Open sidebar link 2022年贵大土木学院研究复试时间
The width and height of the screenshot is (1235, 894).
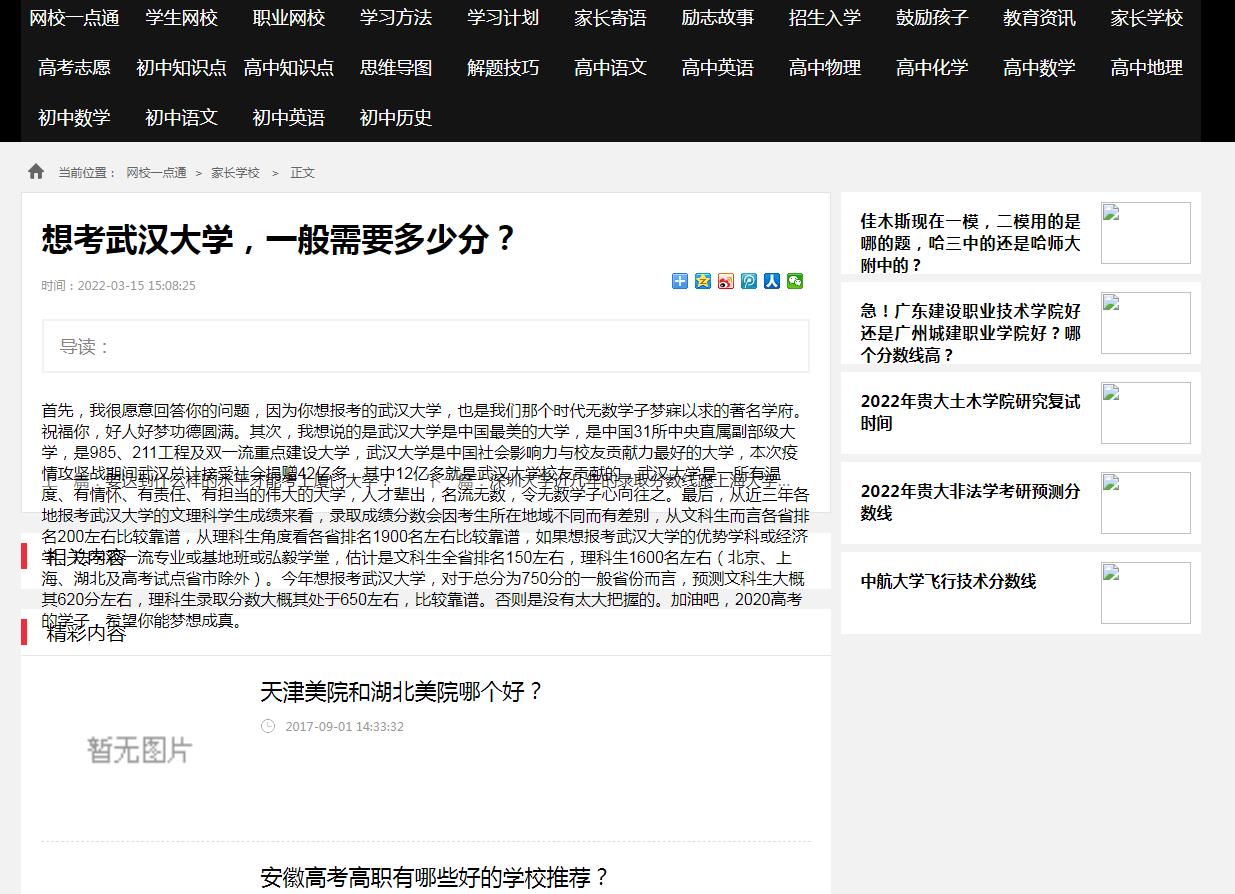[970, 412]
